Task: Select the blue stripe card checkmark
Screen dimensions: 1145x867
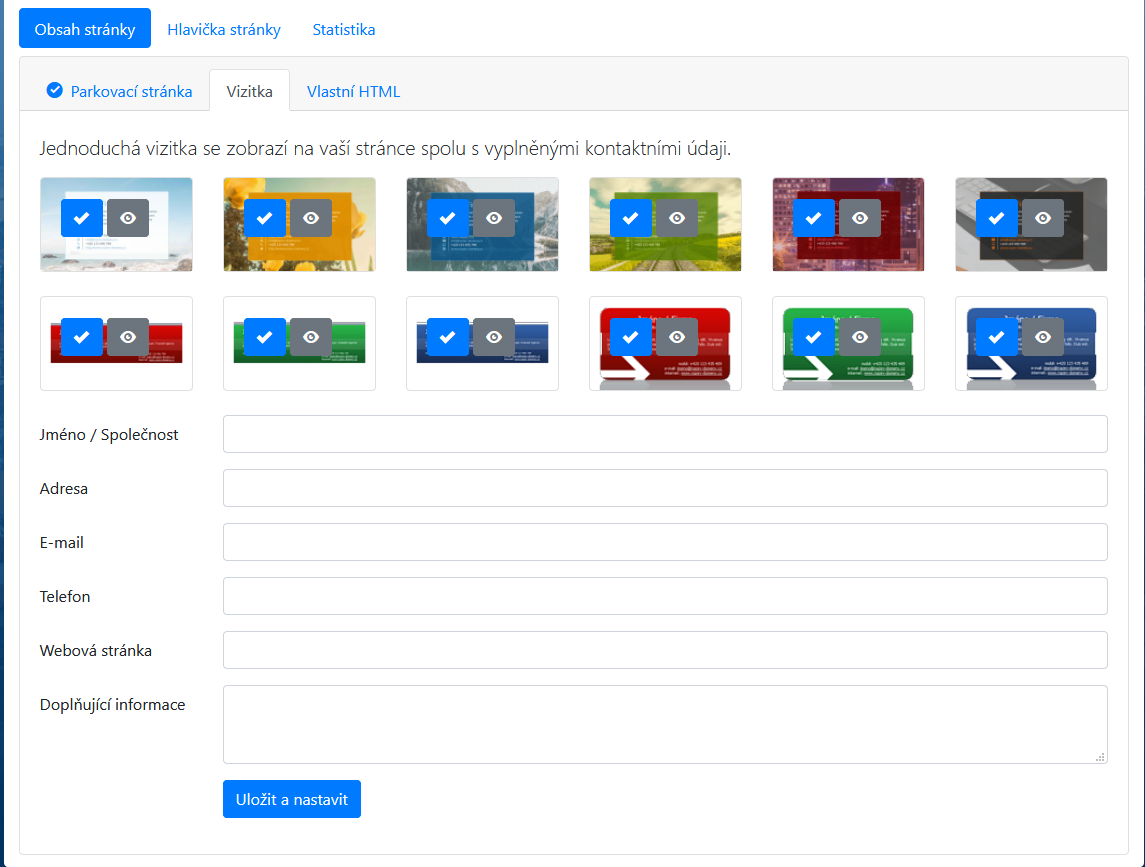Action: pos(448,337)
